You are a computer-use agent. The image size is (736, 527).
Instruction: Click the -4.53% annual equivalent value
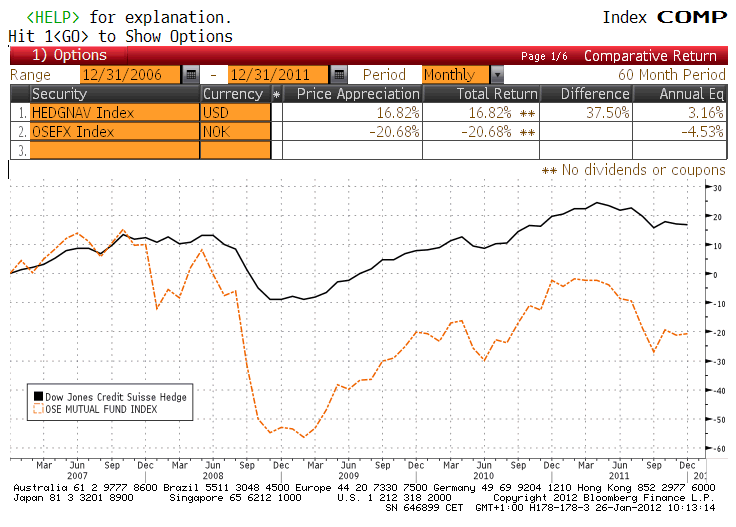[702, 131]
